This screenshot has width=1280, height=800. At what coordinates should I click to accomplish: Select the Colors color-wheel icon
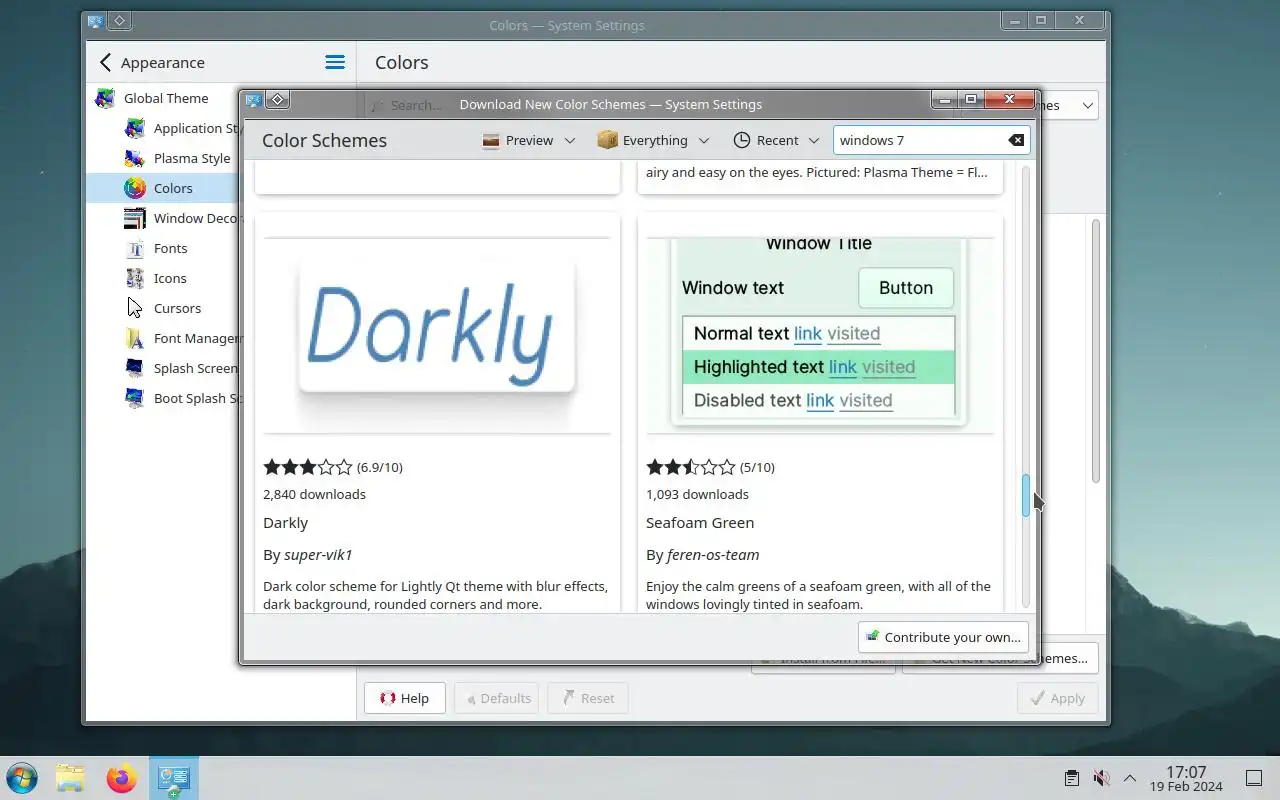coord(135,188)
